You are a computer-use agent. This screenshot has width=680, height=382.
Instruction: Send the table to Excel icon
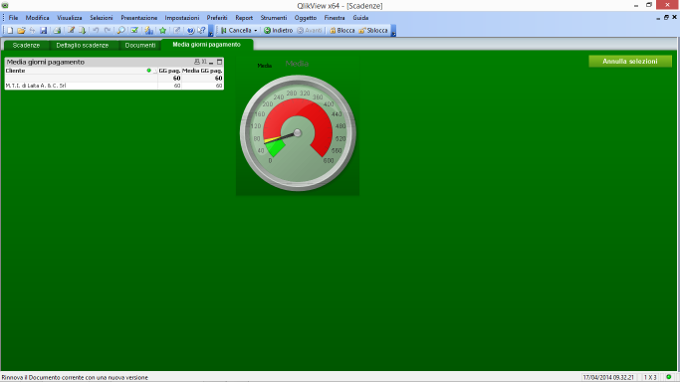pos(204,62)
